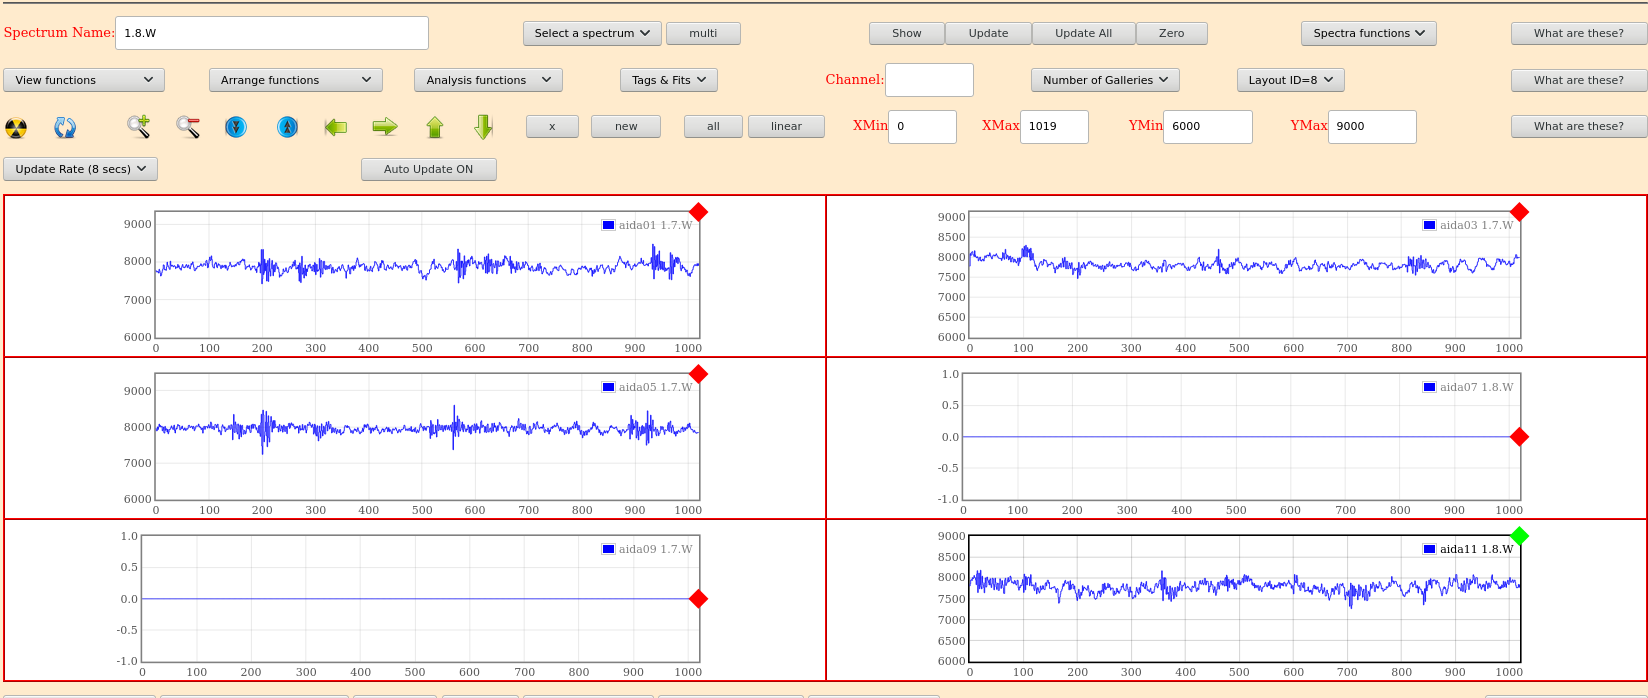The height and width of the screenshot is (698, 1648).
Task: Open the Select a spectrum dropdown
Action: 592,34
